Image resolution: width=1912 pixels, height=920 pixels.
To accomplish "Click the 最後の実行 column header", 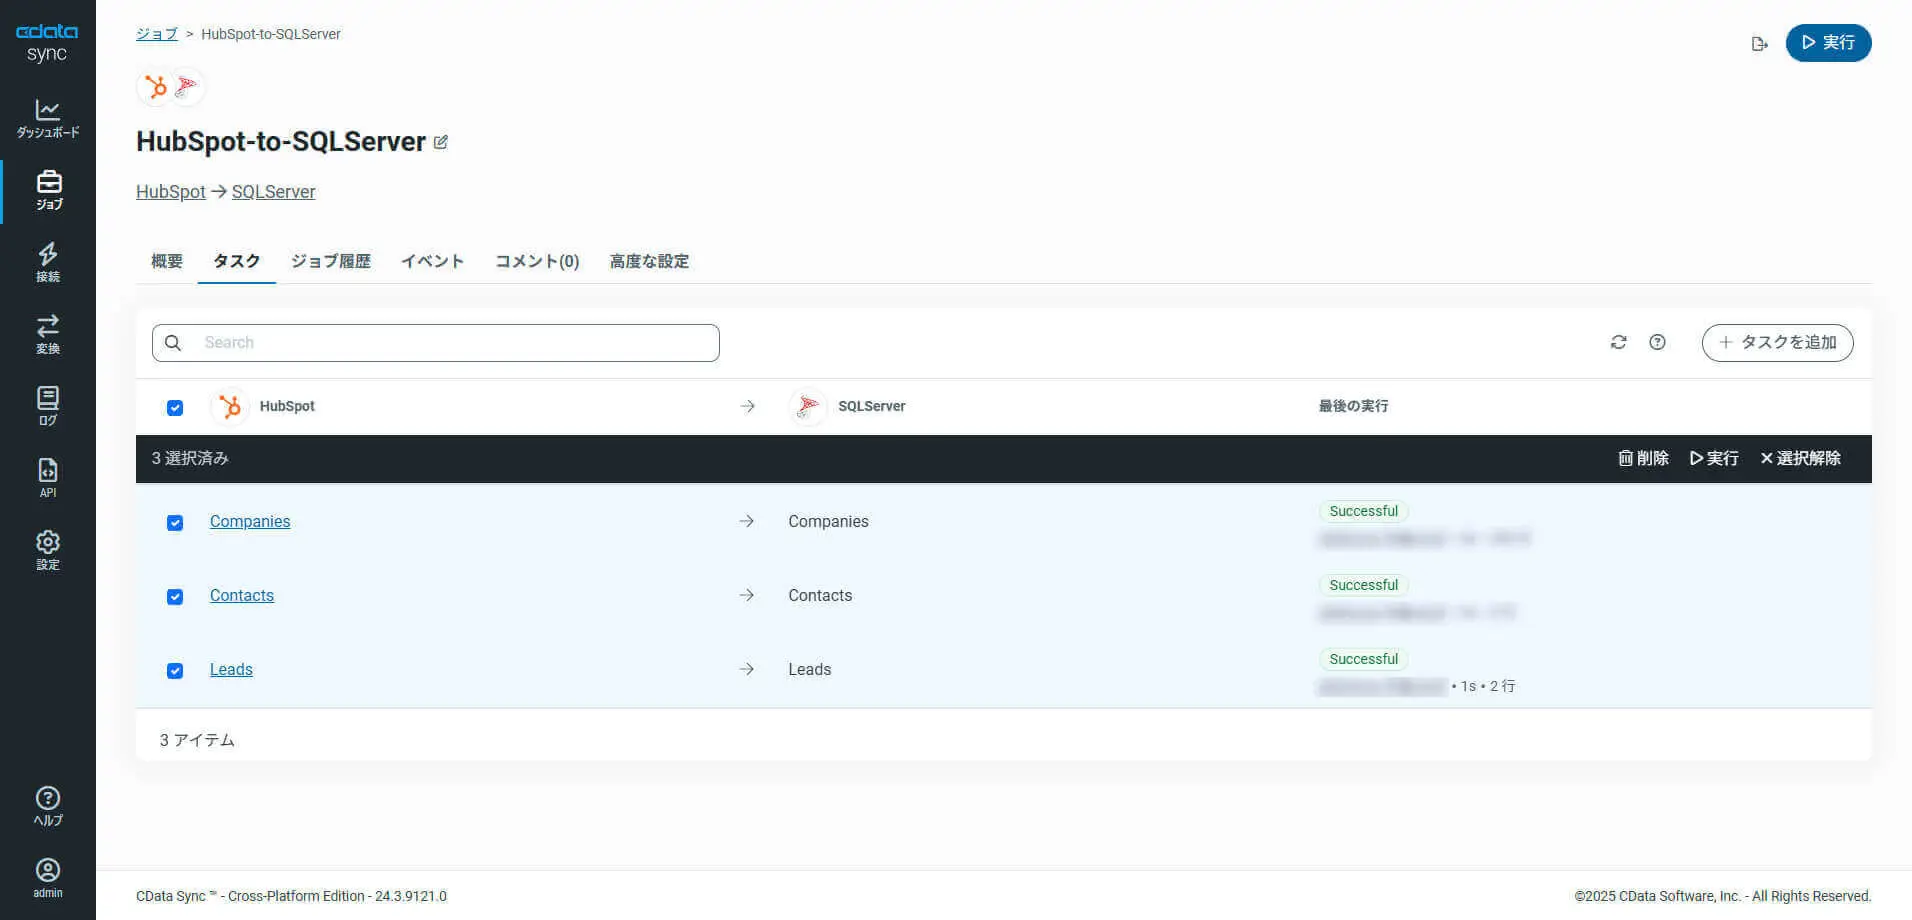I will point(1353,406).
